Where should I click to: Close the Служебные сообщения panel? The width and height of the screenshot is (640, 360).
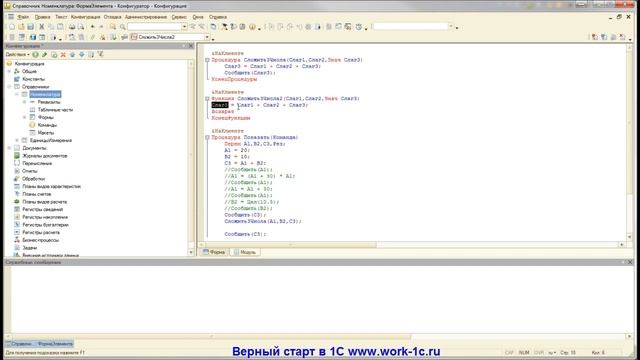pyautogui.click(x=630, y=262)
